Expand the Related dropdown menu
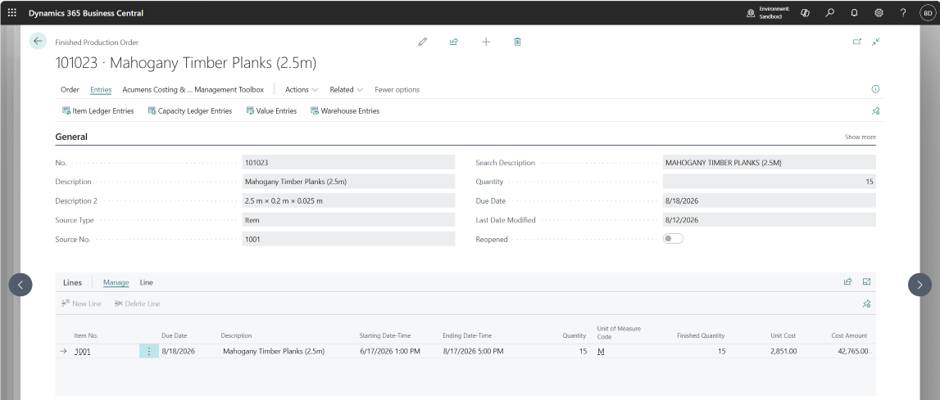940x400 pixels. click(346, 89)
